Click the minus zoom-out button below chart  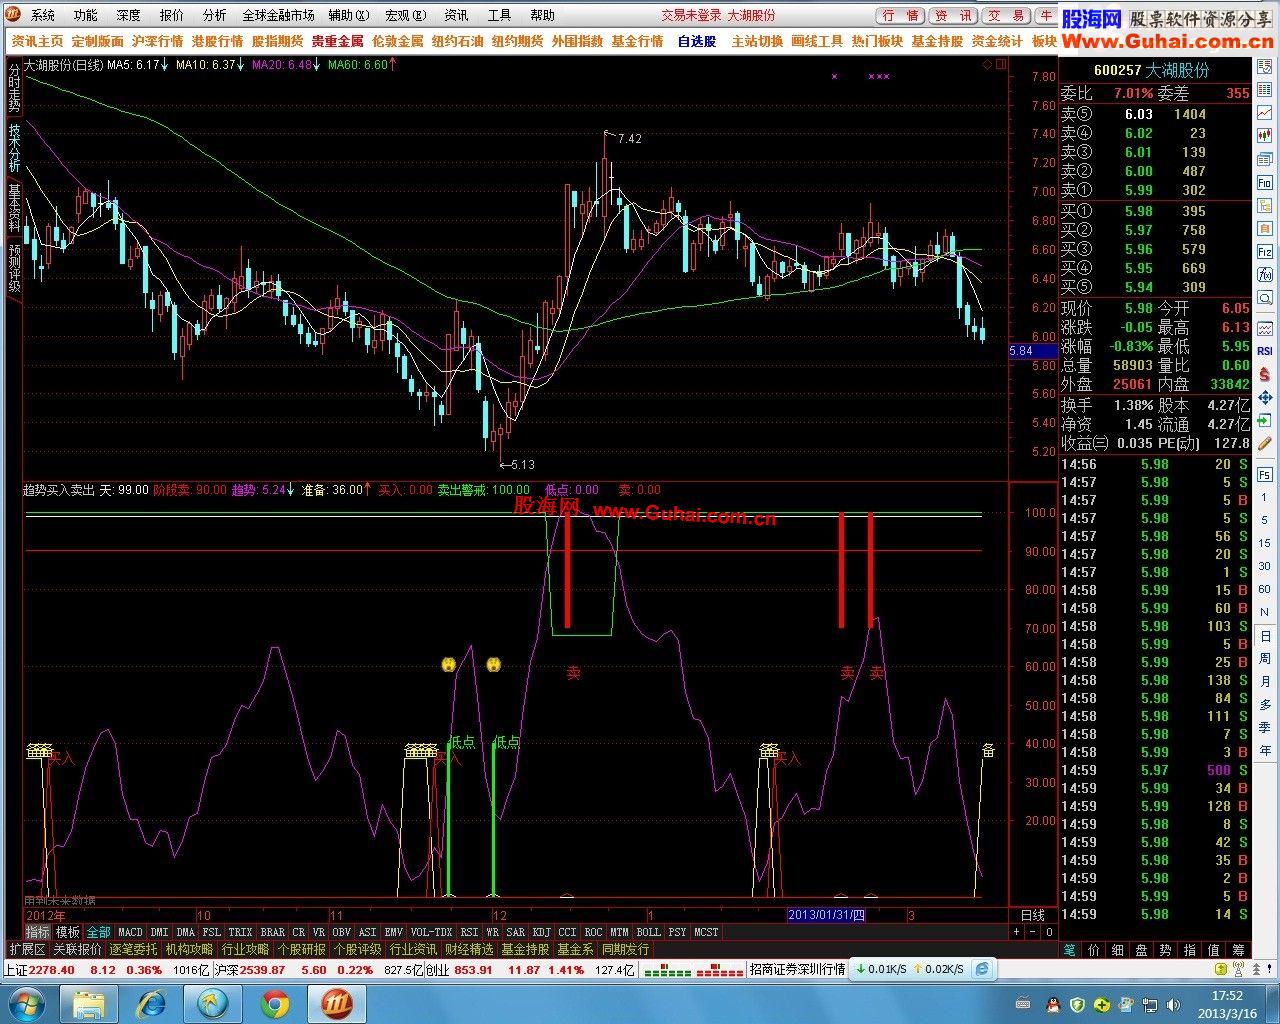[1033, 932]
